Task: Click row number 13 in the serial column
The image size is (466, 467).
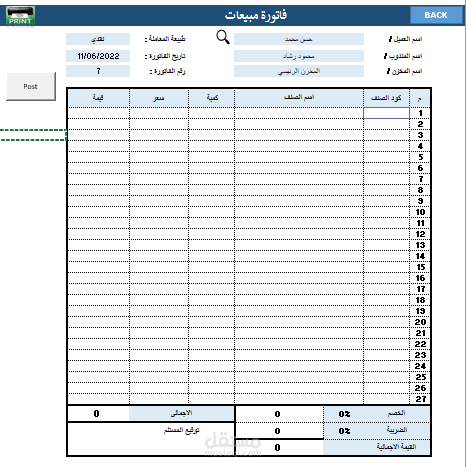Action: pyautogui.click(x=420, y=245)
